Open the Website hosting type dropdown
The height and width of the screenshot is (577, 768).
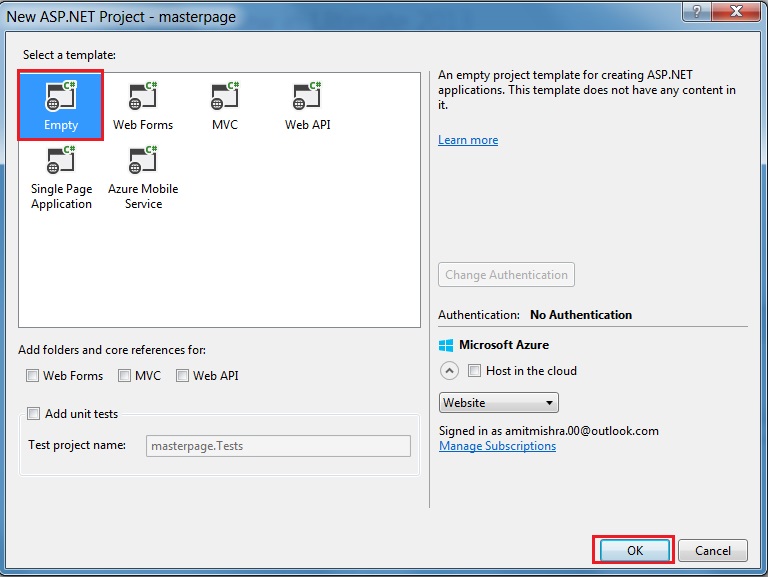point(499,403)
